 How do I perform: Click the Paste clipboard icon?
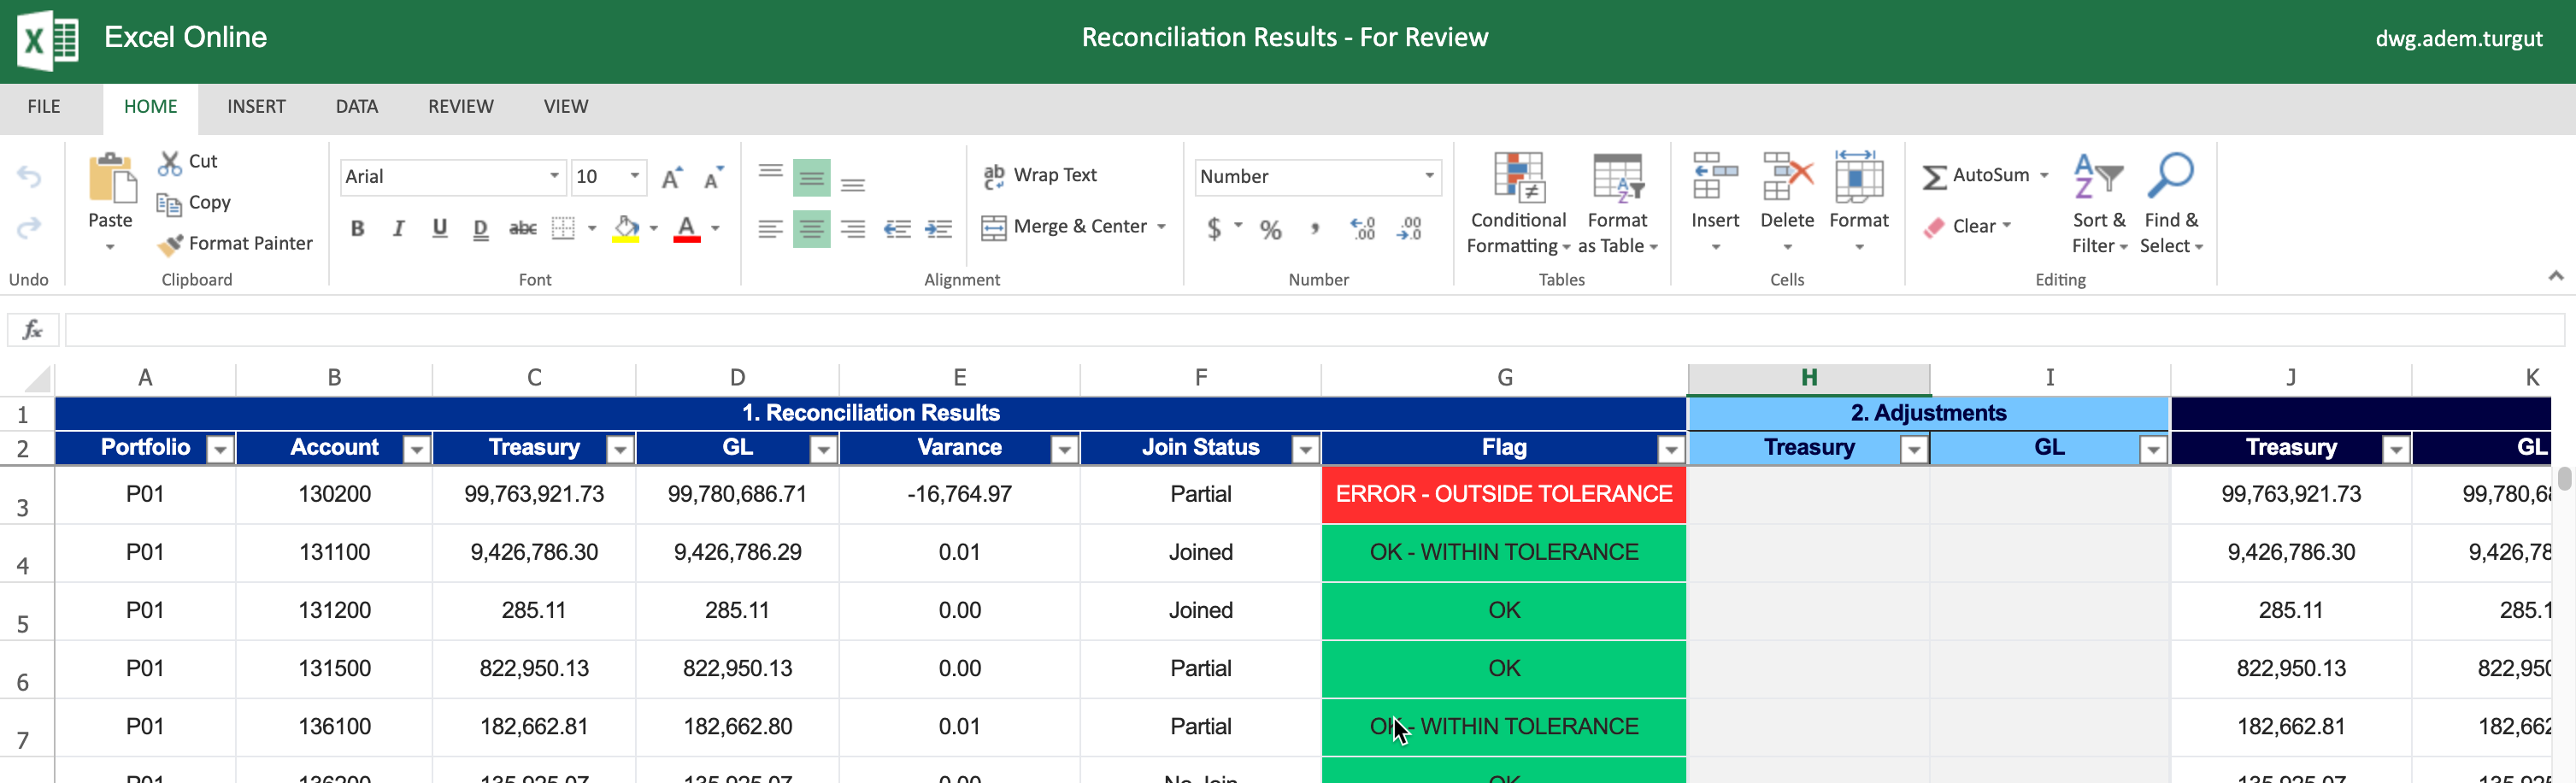click(110, 180)
